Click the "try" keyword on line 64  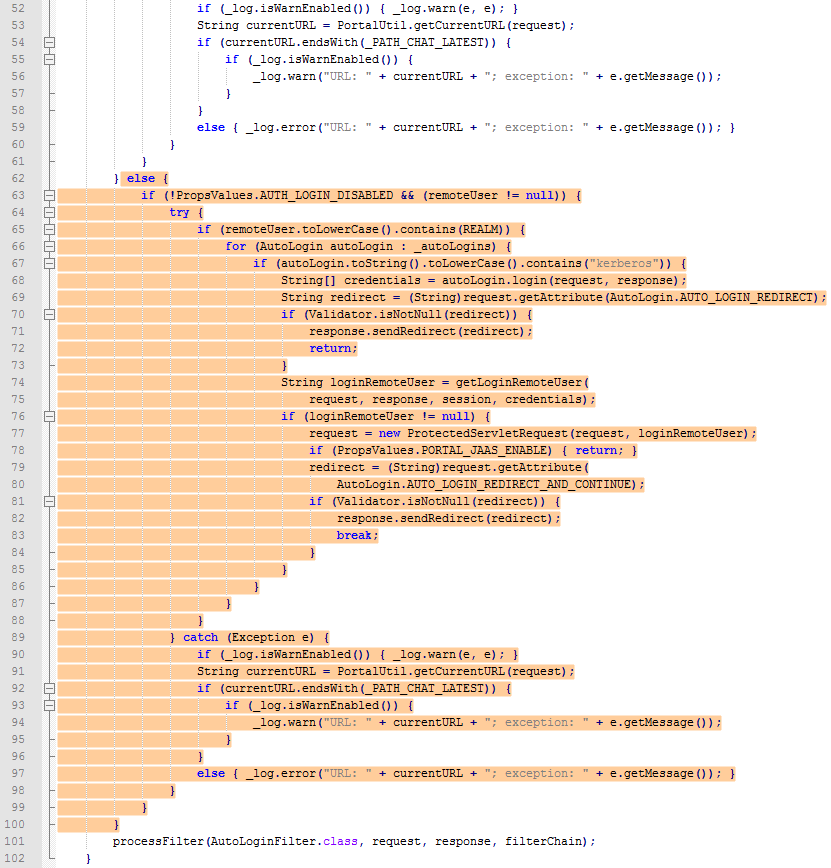179,213
